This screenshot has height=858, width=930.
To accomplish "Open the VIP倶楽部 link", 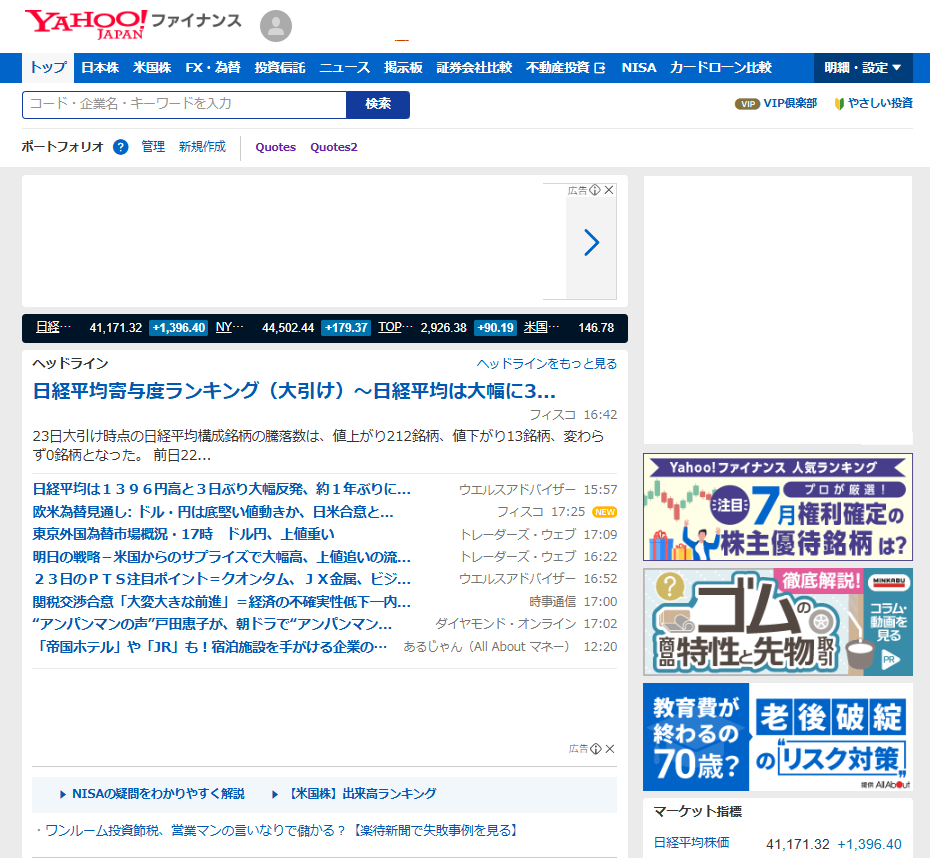I will tap(790, 104).
